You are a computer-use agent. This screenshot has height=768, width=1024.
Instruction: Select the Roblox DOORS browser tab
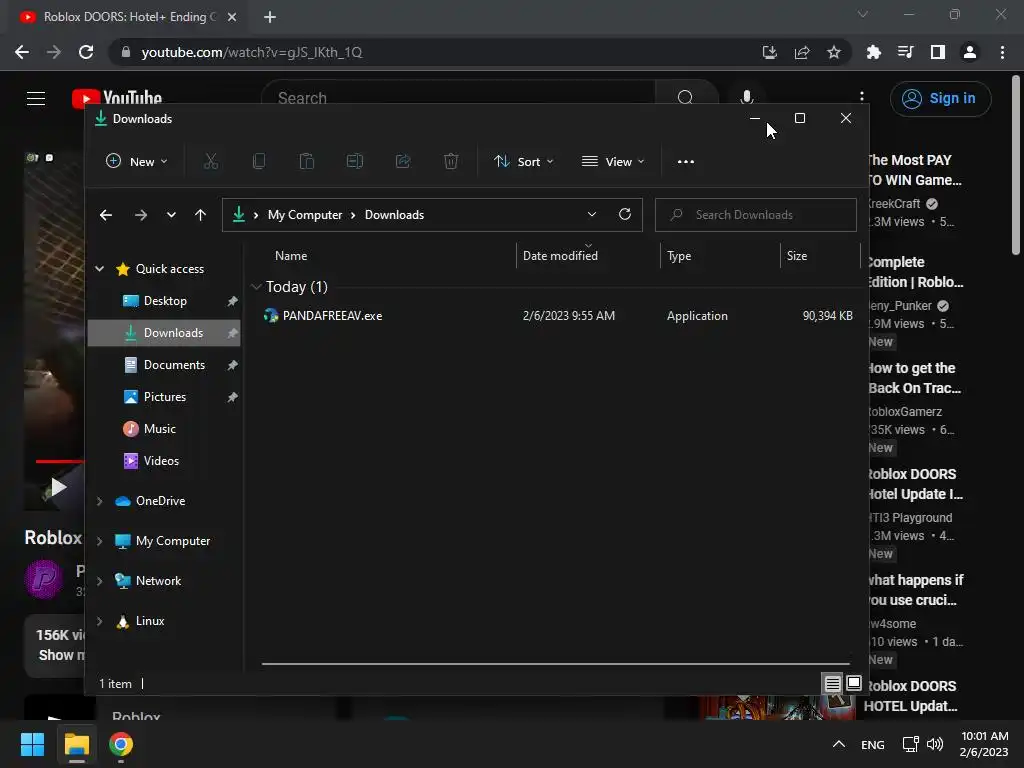tap(128, 17)
